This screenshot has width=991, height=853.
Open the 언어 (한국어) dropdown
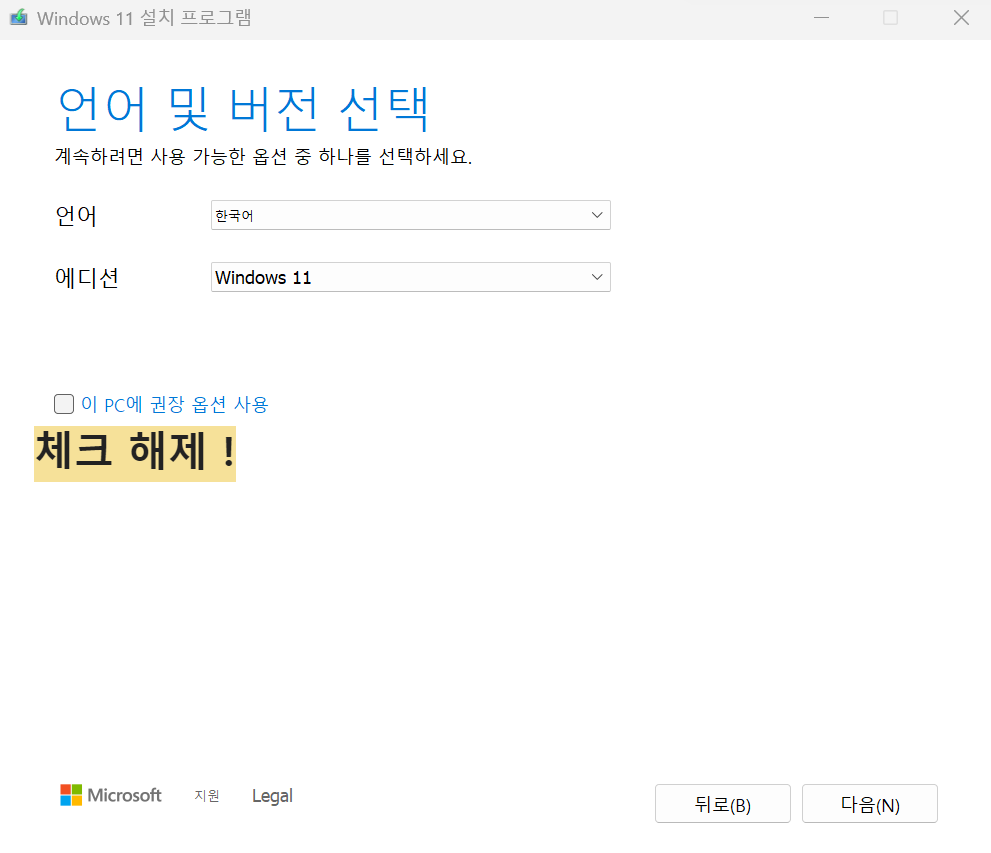click(411, 215)
